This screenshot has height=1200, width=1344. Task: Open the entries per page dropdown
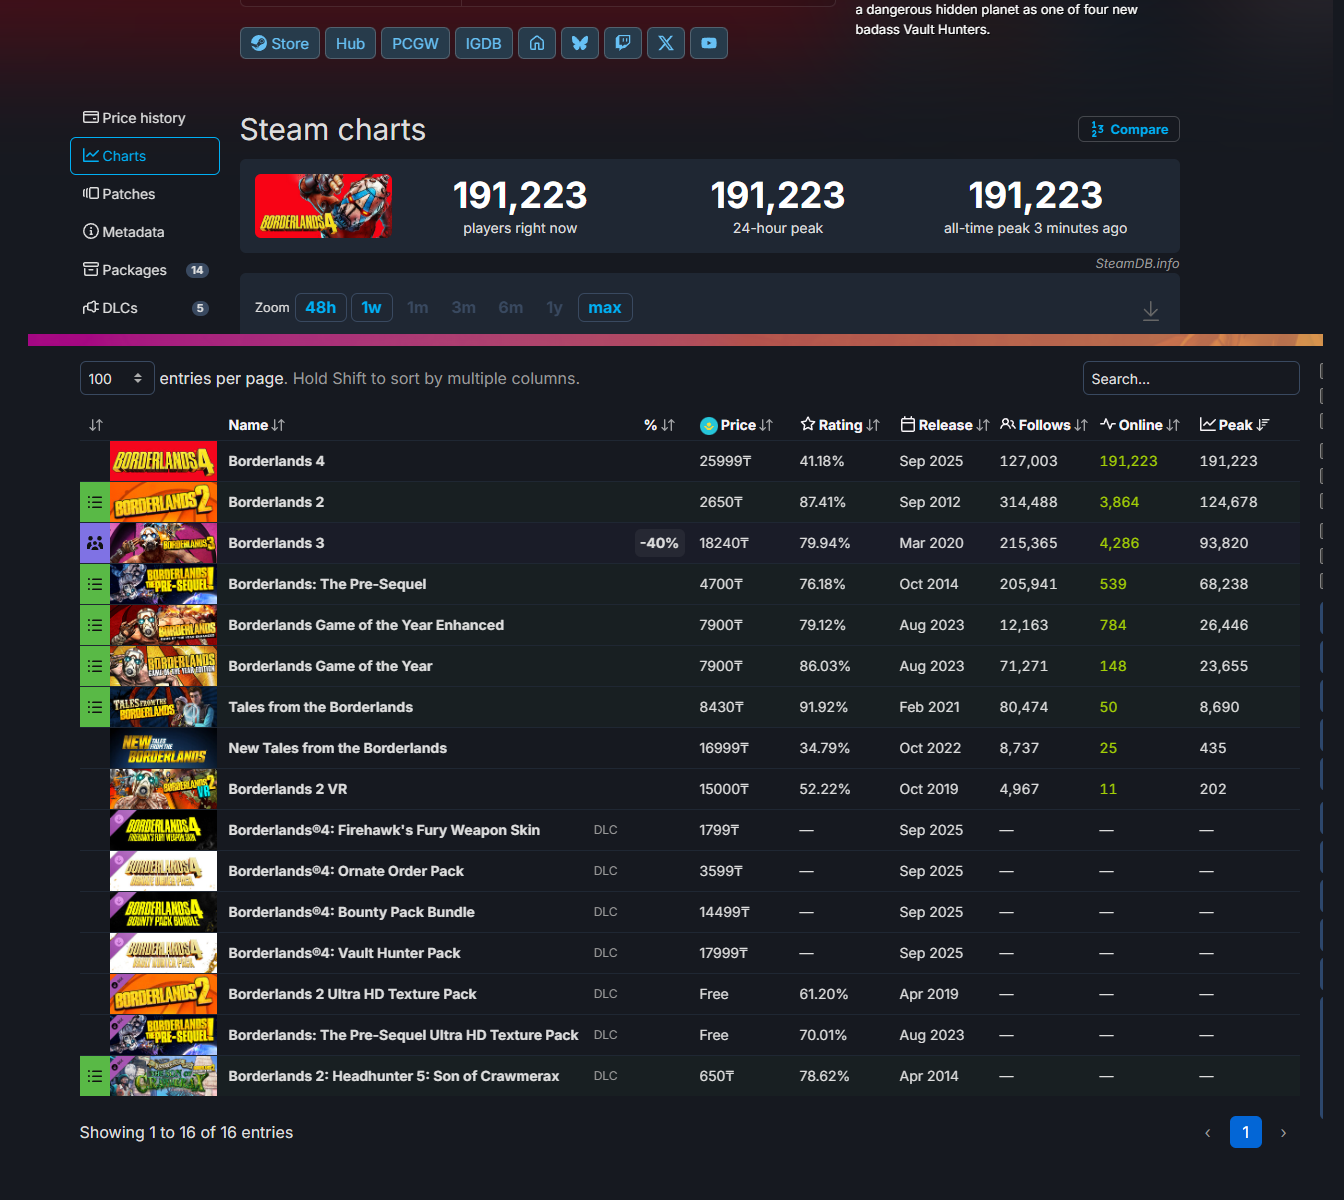tap(117, 379)
